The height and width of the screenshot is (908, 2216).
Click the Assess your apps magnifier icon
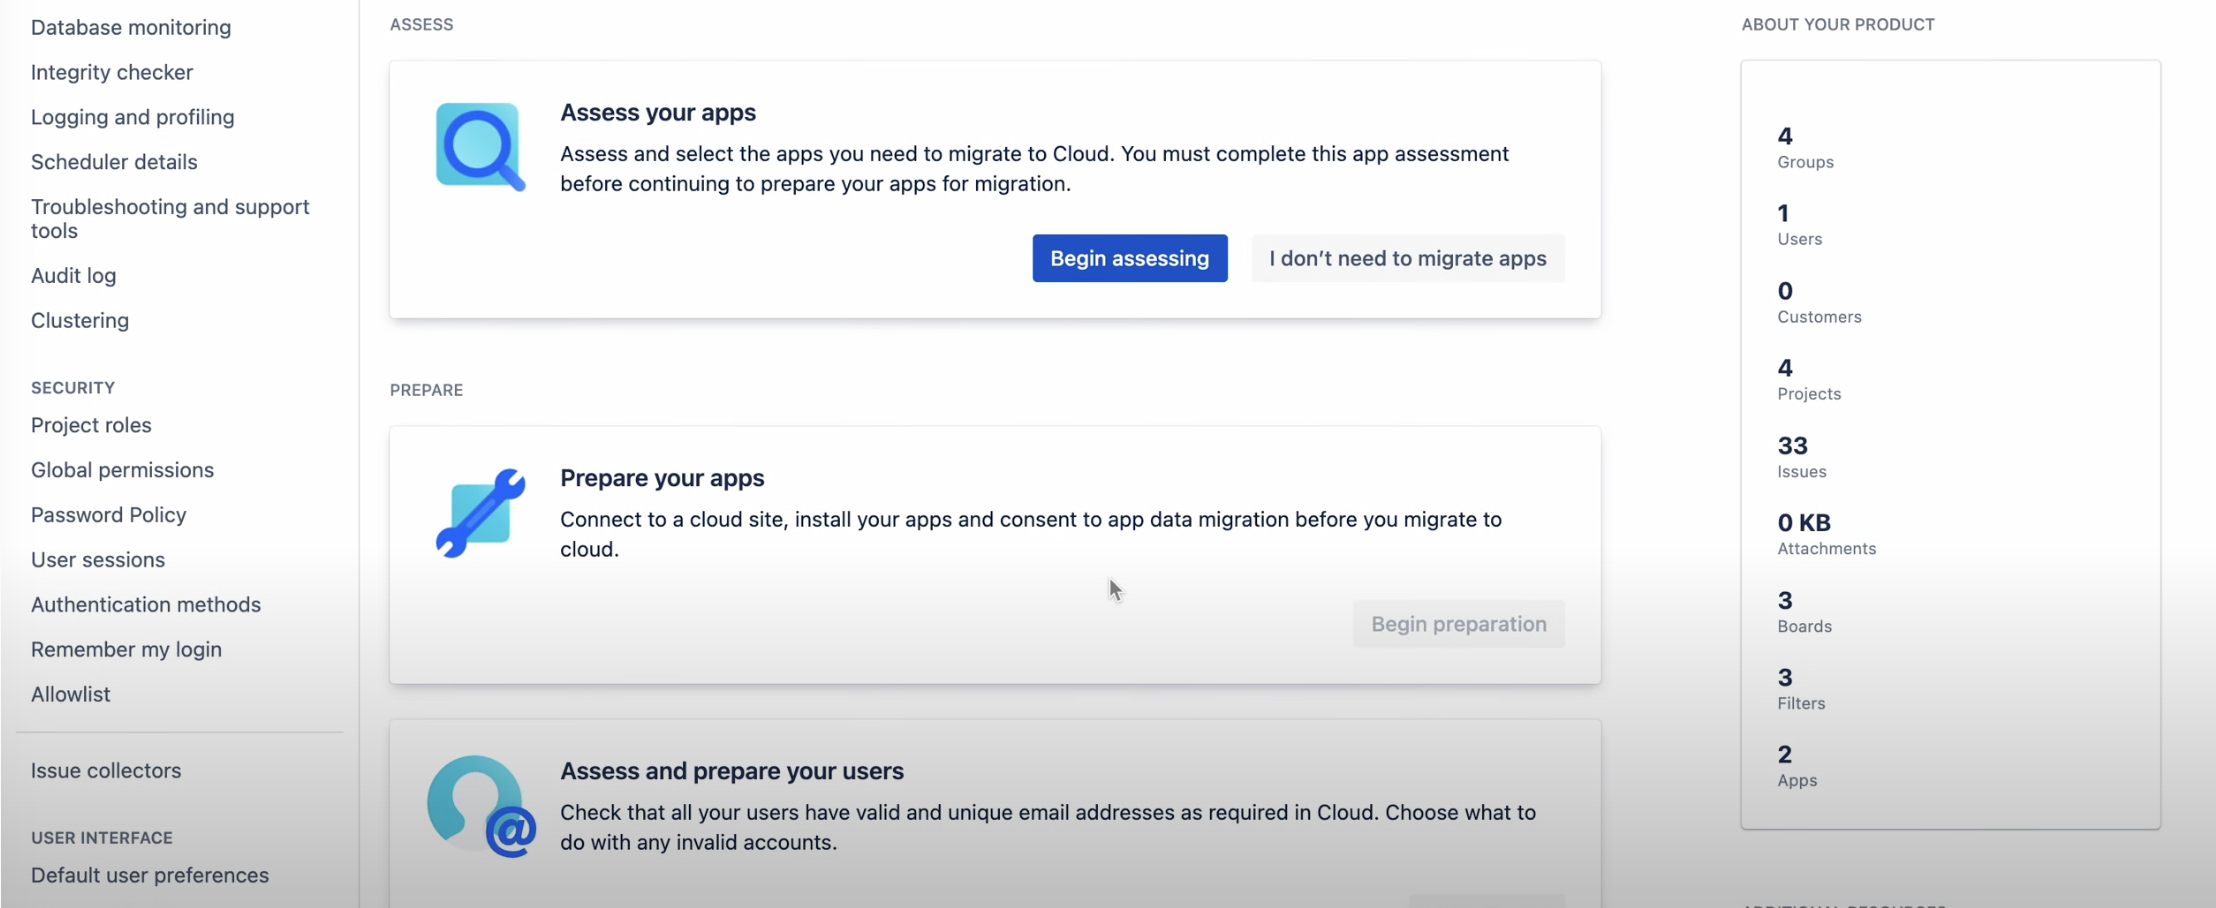[x=480, y=146]
